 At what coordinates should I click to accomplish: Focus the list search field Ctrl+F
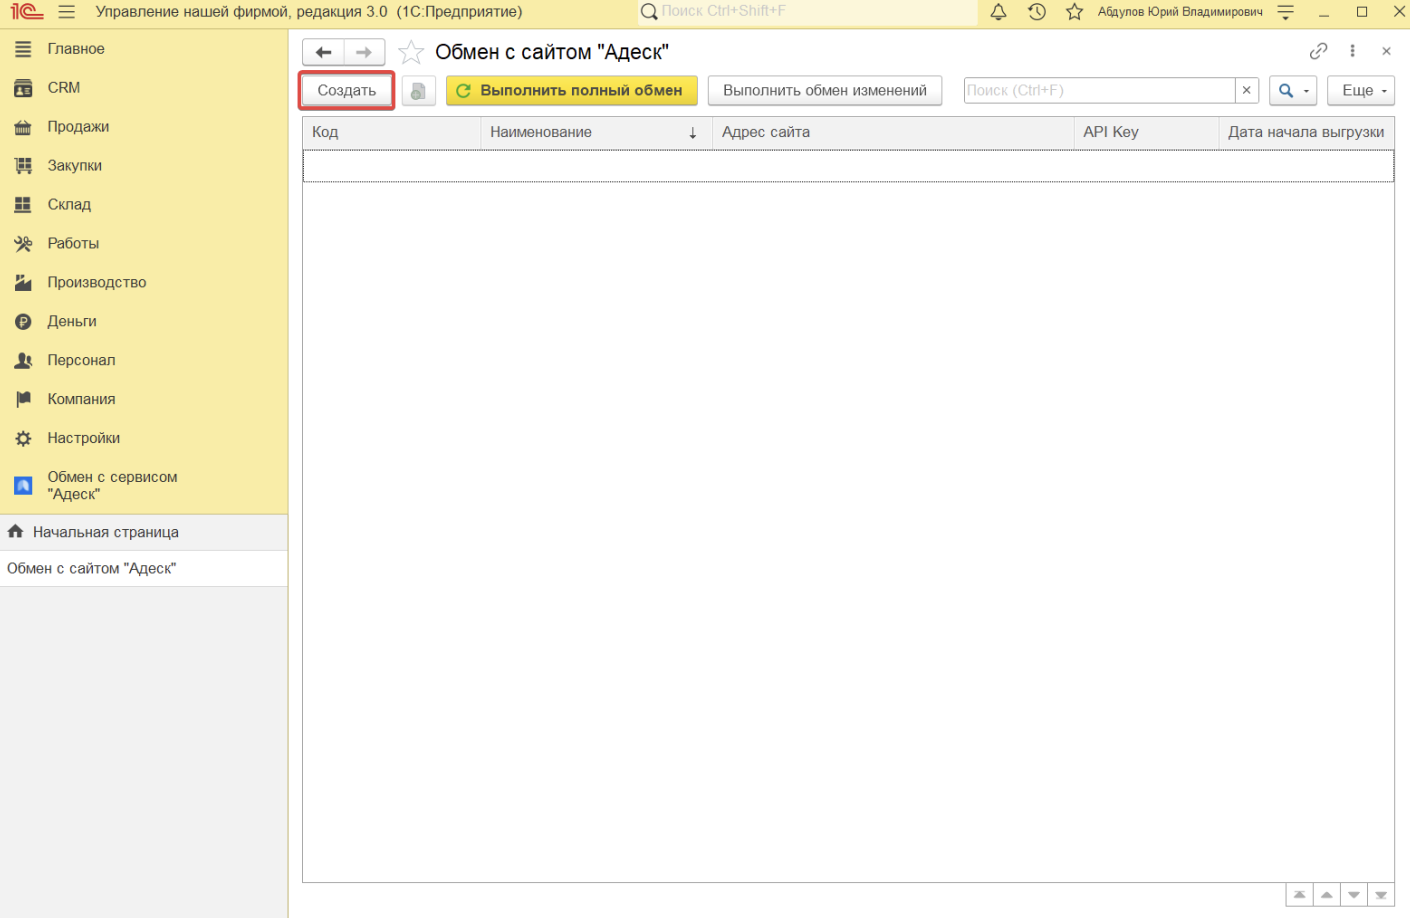click(x=1099, y=91)
